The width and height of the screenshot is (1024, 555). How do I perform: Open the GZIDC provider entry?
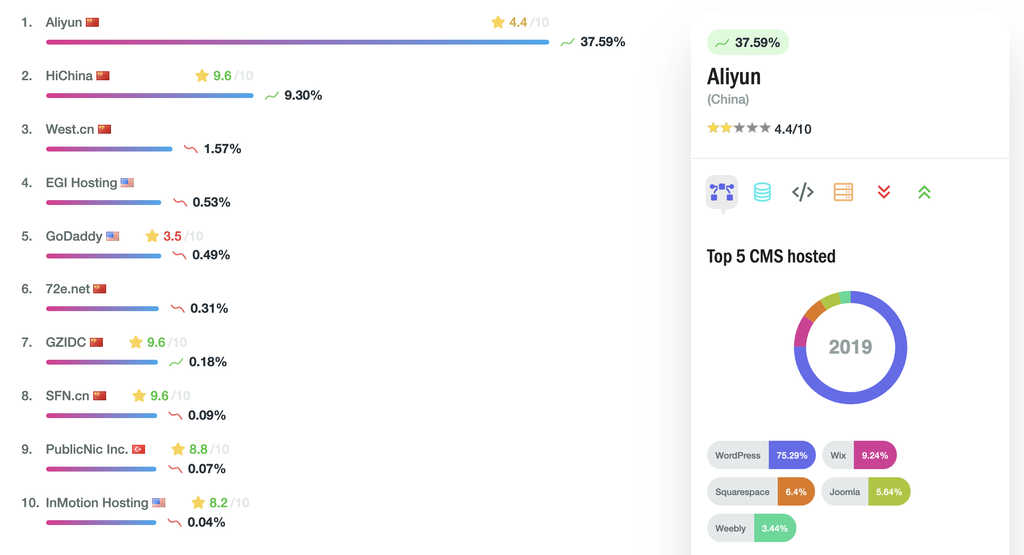click(x=66, y=342)
